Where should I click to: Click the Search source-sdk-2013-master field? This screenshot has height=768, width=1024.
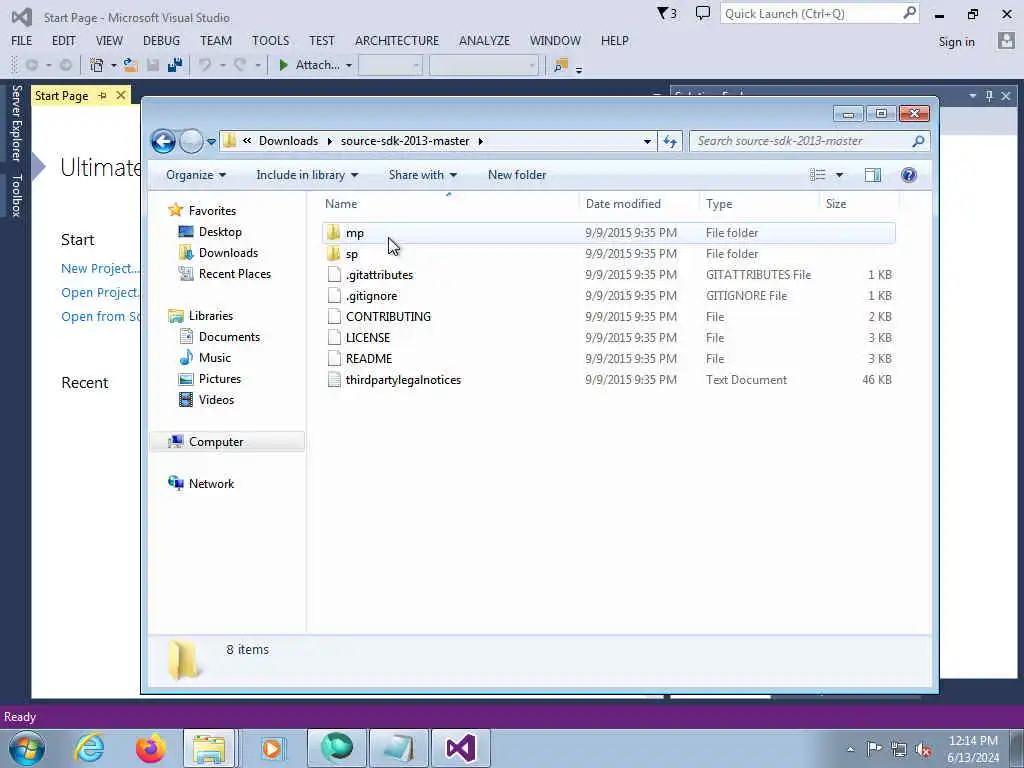click(x=809, y=141)
